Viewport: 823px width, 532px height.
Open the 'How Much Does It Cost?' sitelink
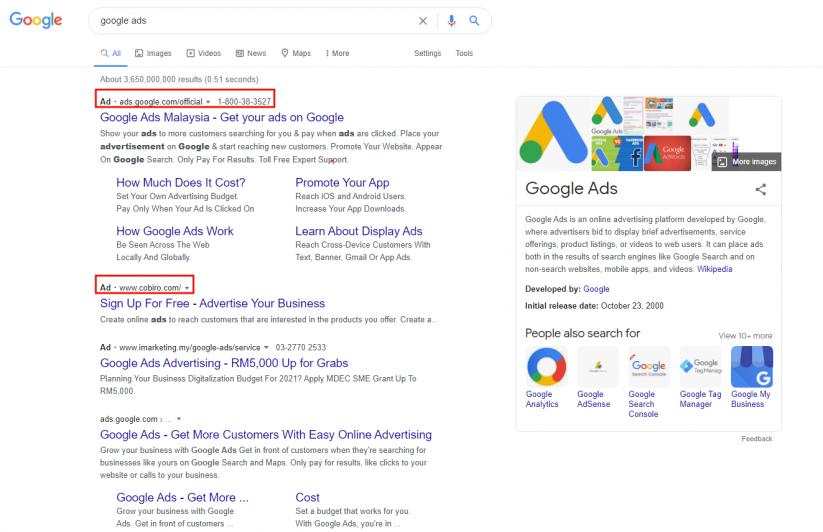point(181,183)
